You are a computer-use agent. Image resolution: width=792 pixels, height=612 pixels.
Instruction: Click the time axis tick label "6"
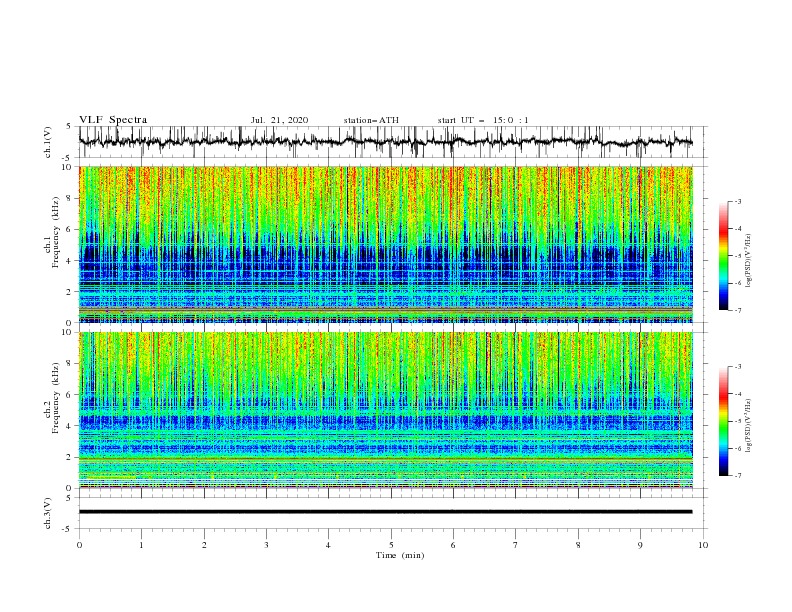click(x=453, y=545)
